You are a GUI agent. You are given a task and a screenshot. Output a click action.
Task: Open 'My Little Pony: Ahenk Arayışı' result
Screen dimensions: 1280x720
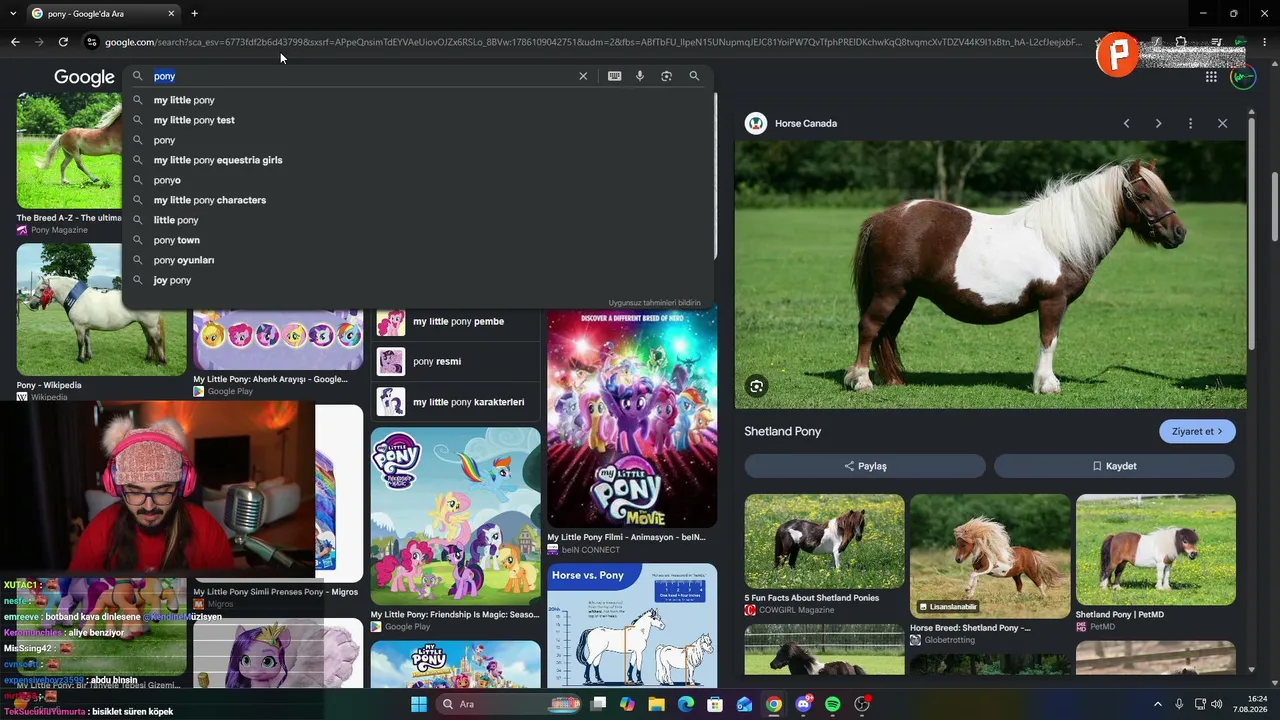point(278,340)
